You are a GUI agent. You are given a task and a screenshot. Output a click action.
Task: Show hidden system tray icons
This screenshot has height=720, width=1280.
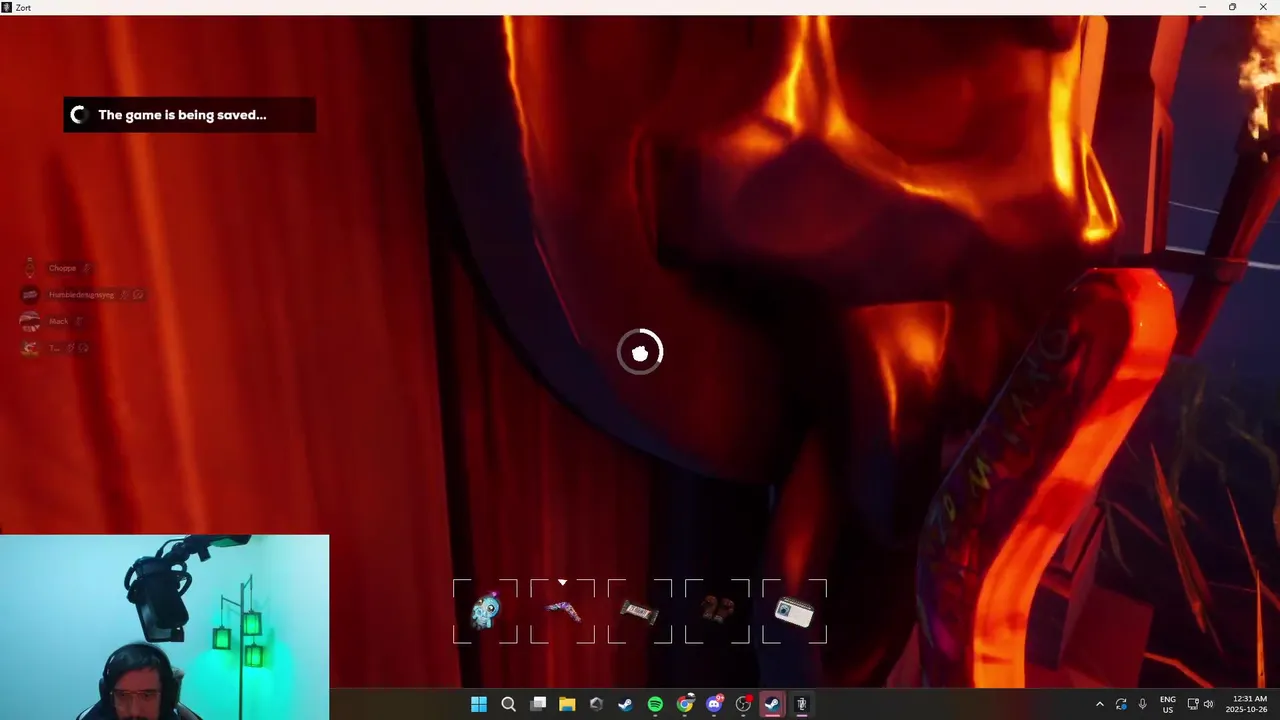tap(1100, 704)
